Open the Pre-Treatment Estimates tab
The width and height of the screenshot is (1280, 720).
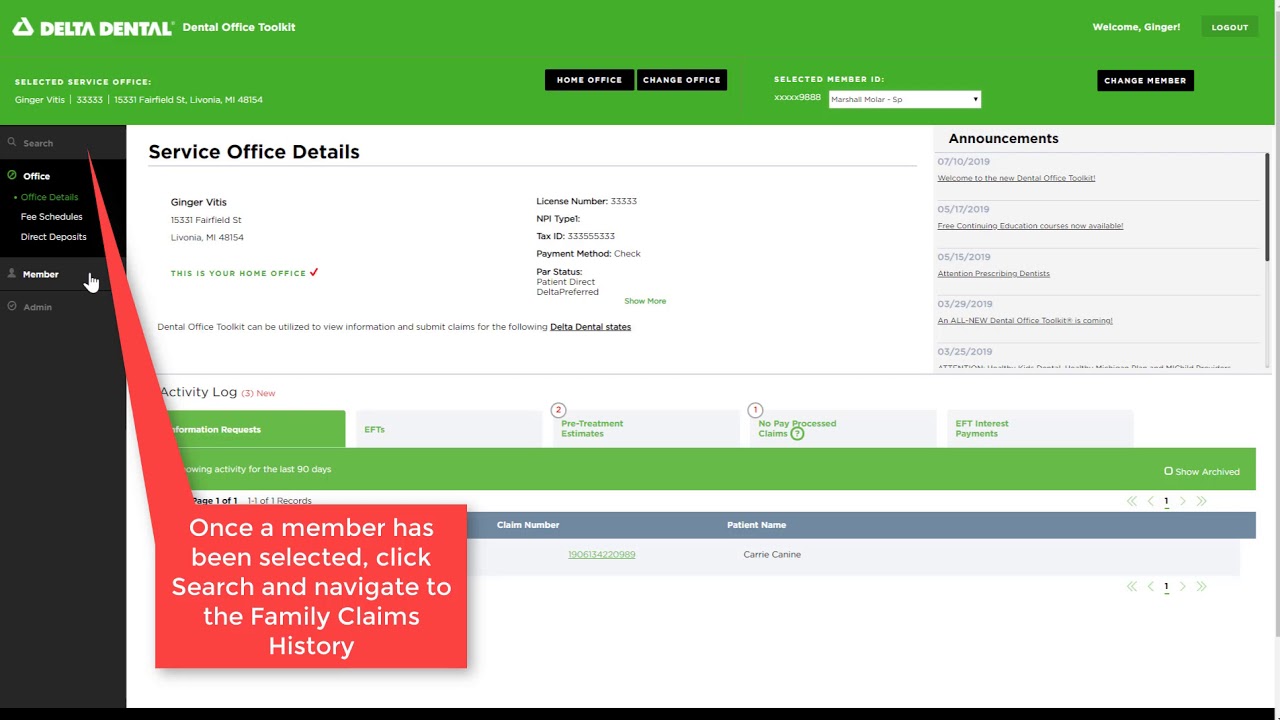646,429
